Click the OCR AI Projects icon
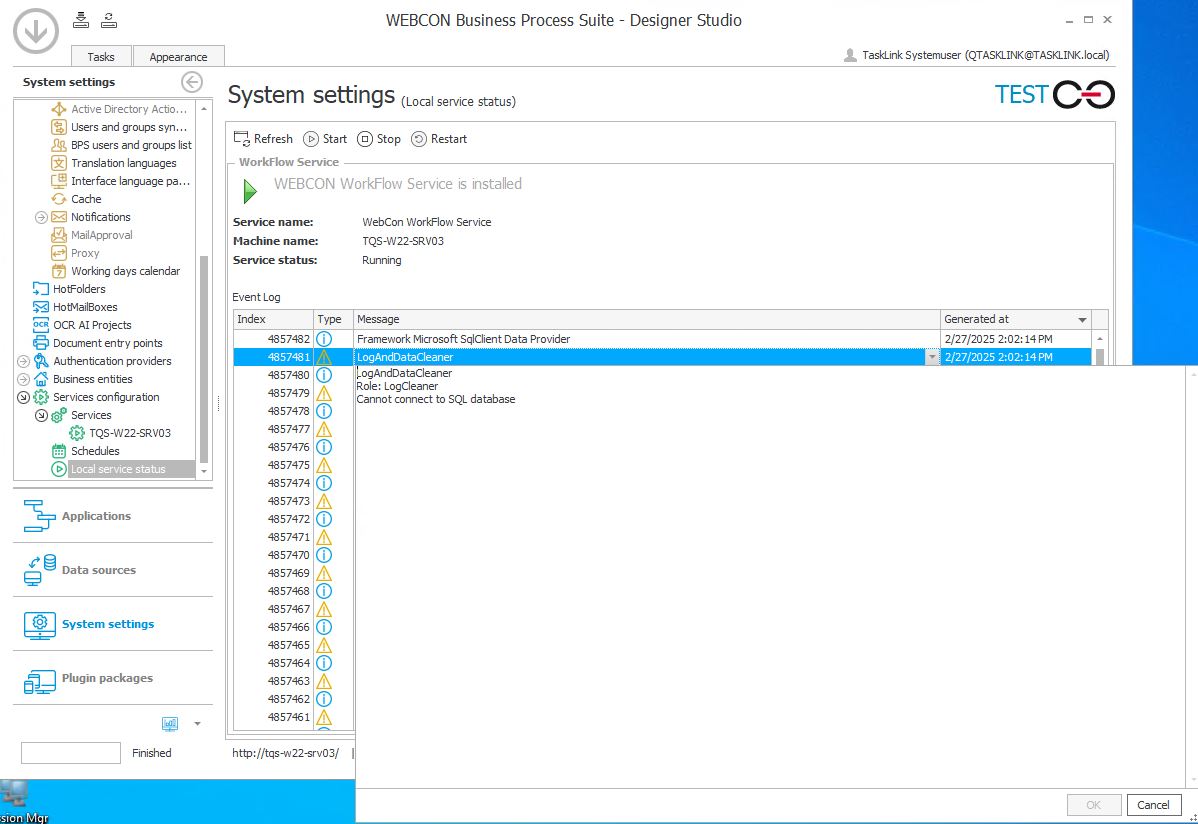 tap(40, 325)
